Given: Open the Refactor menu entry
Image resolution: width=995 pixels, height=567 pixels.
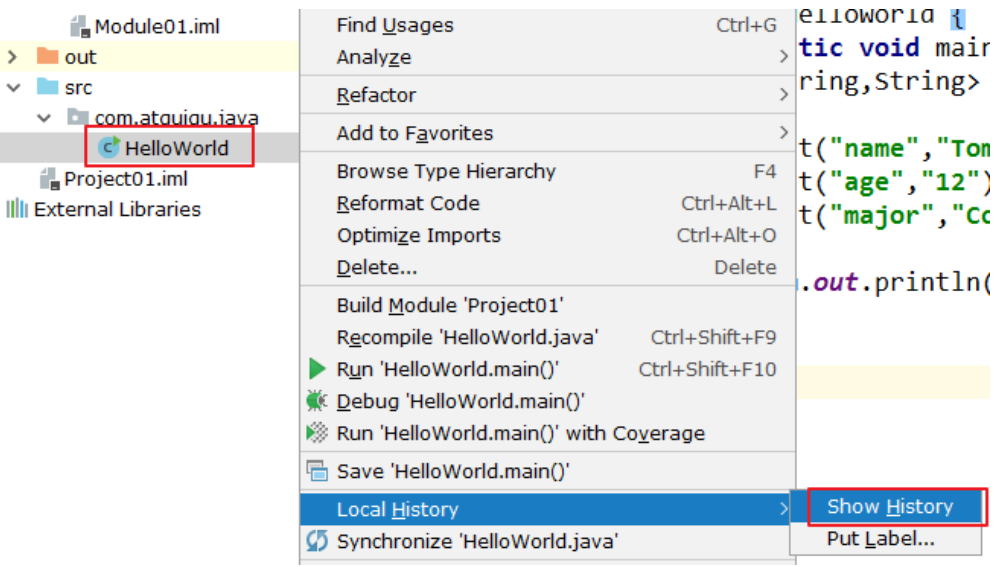Looking at the screenshot, I should pos(548,95).
